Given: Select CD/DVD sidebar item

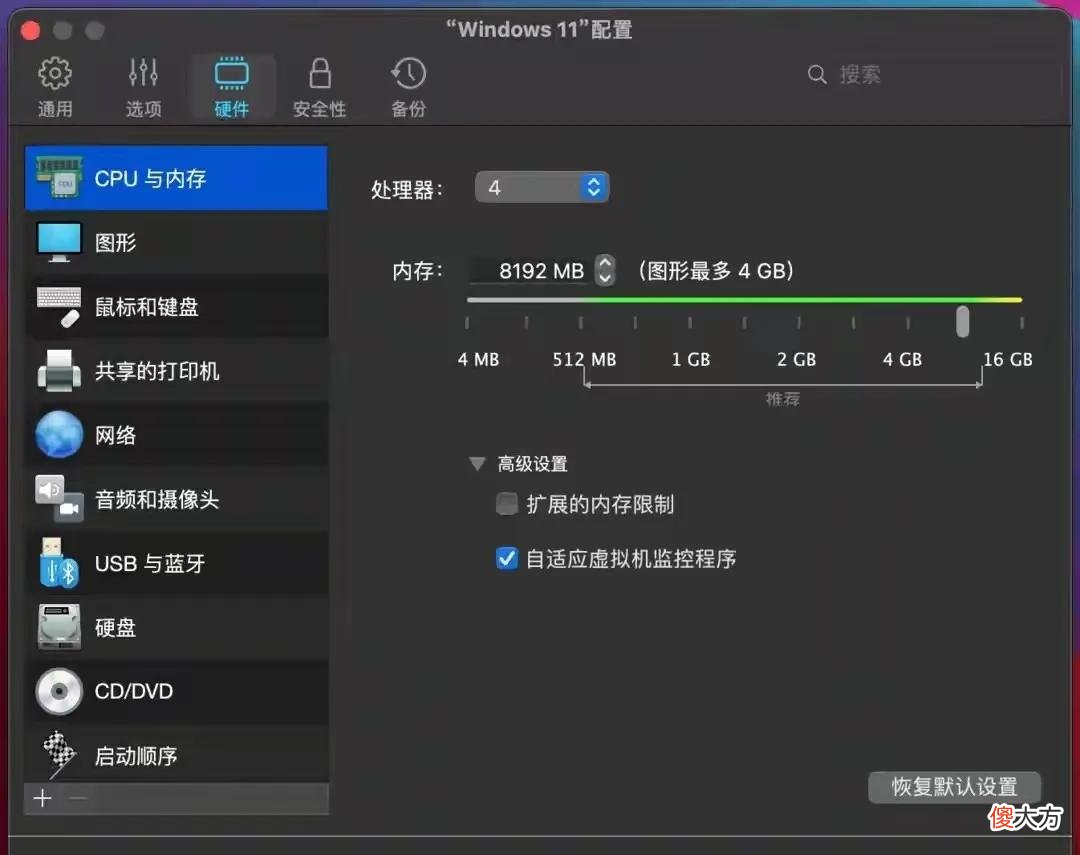Looking at the screenshot, I should 176,691.
